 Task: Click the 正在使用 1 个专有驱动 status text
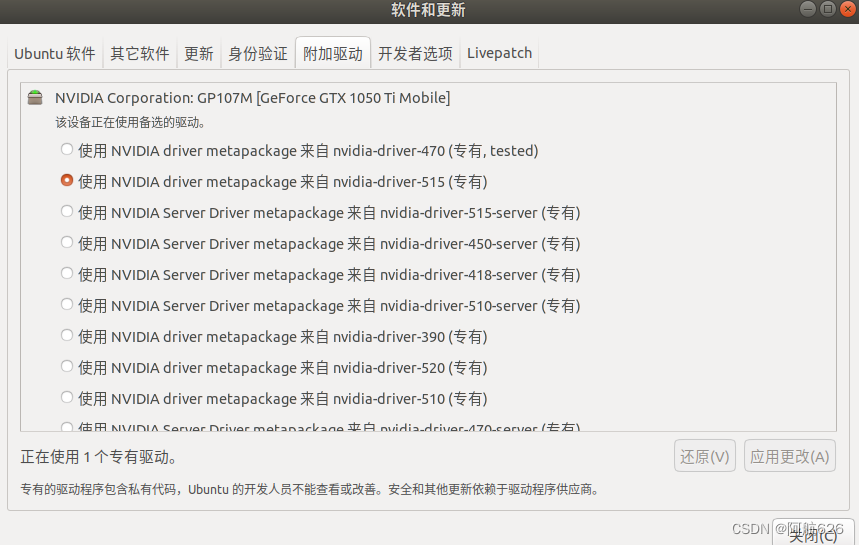coord(99,457)
